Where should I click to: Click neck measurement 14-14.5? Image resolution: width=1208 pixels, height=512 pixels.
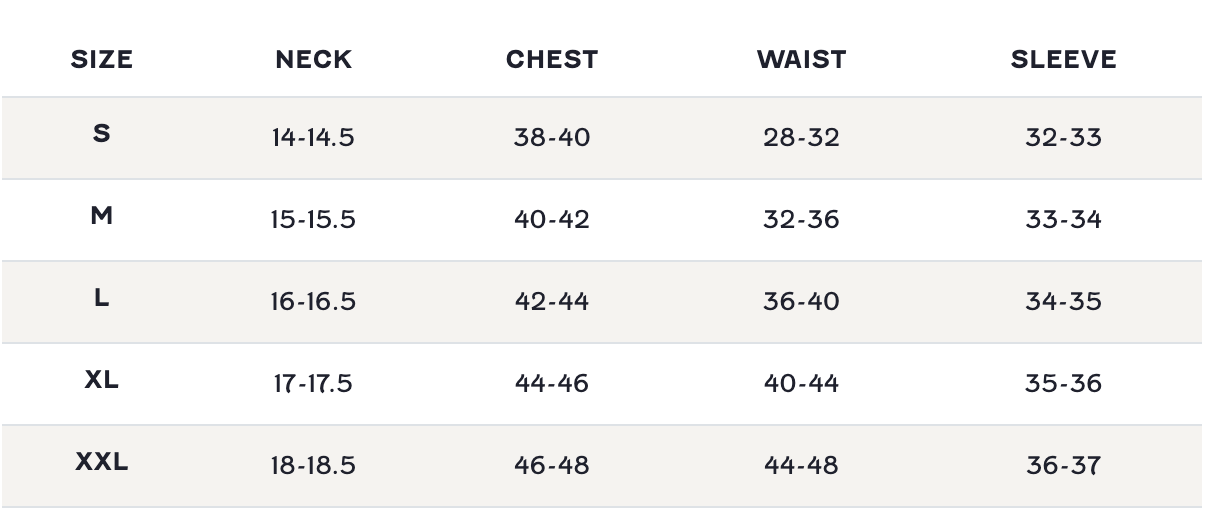(x=313, y=138)
